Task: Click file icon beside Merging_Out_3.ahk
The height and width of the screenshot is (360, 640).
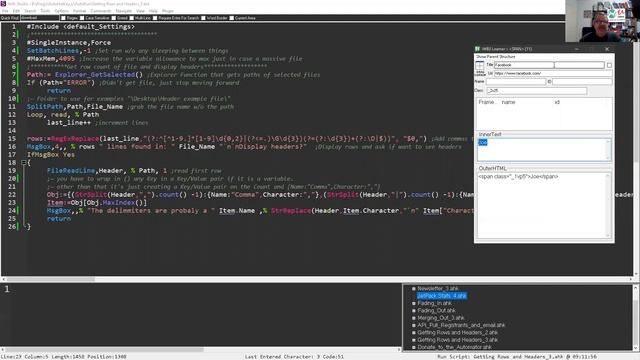Action: pyautogui.click(x=413, y=318)
